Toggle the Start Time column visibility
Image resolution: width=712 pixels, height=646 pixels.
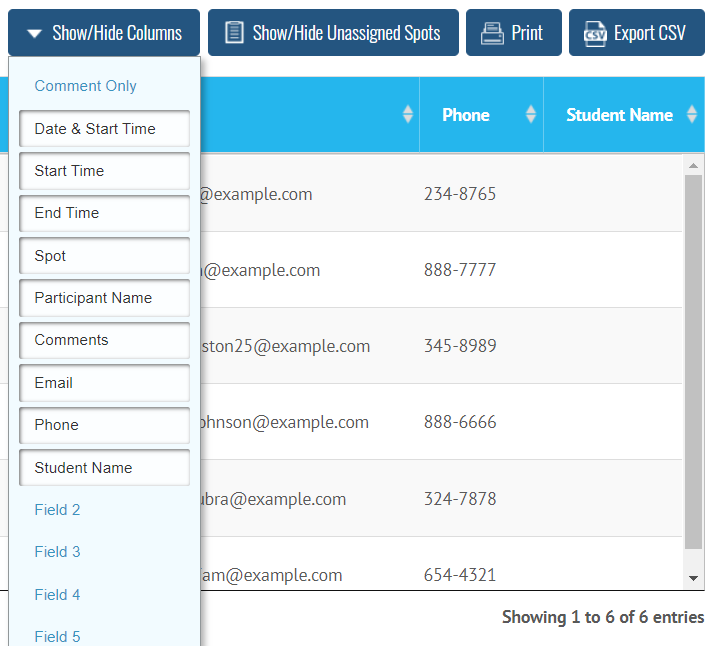(x=104, y=171)
